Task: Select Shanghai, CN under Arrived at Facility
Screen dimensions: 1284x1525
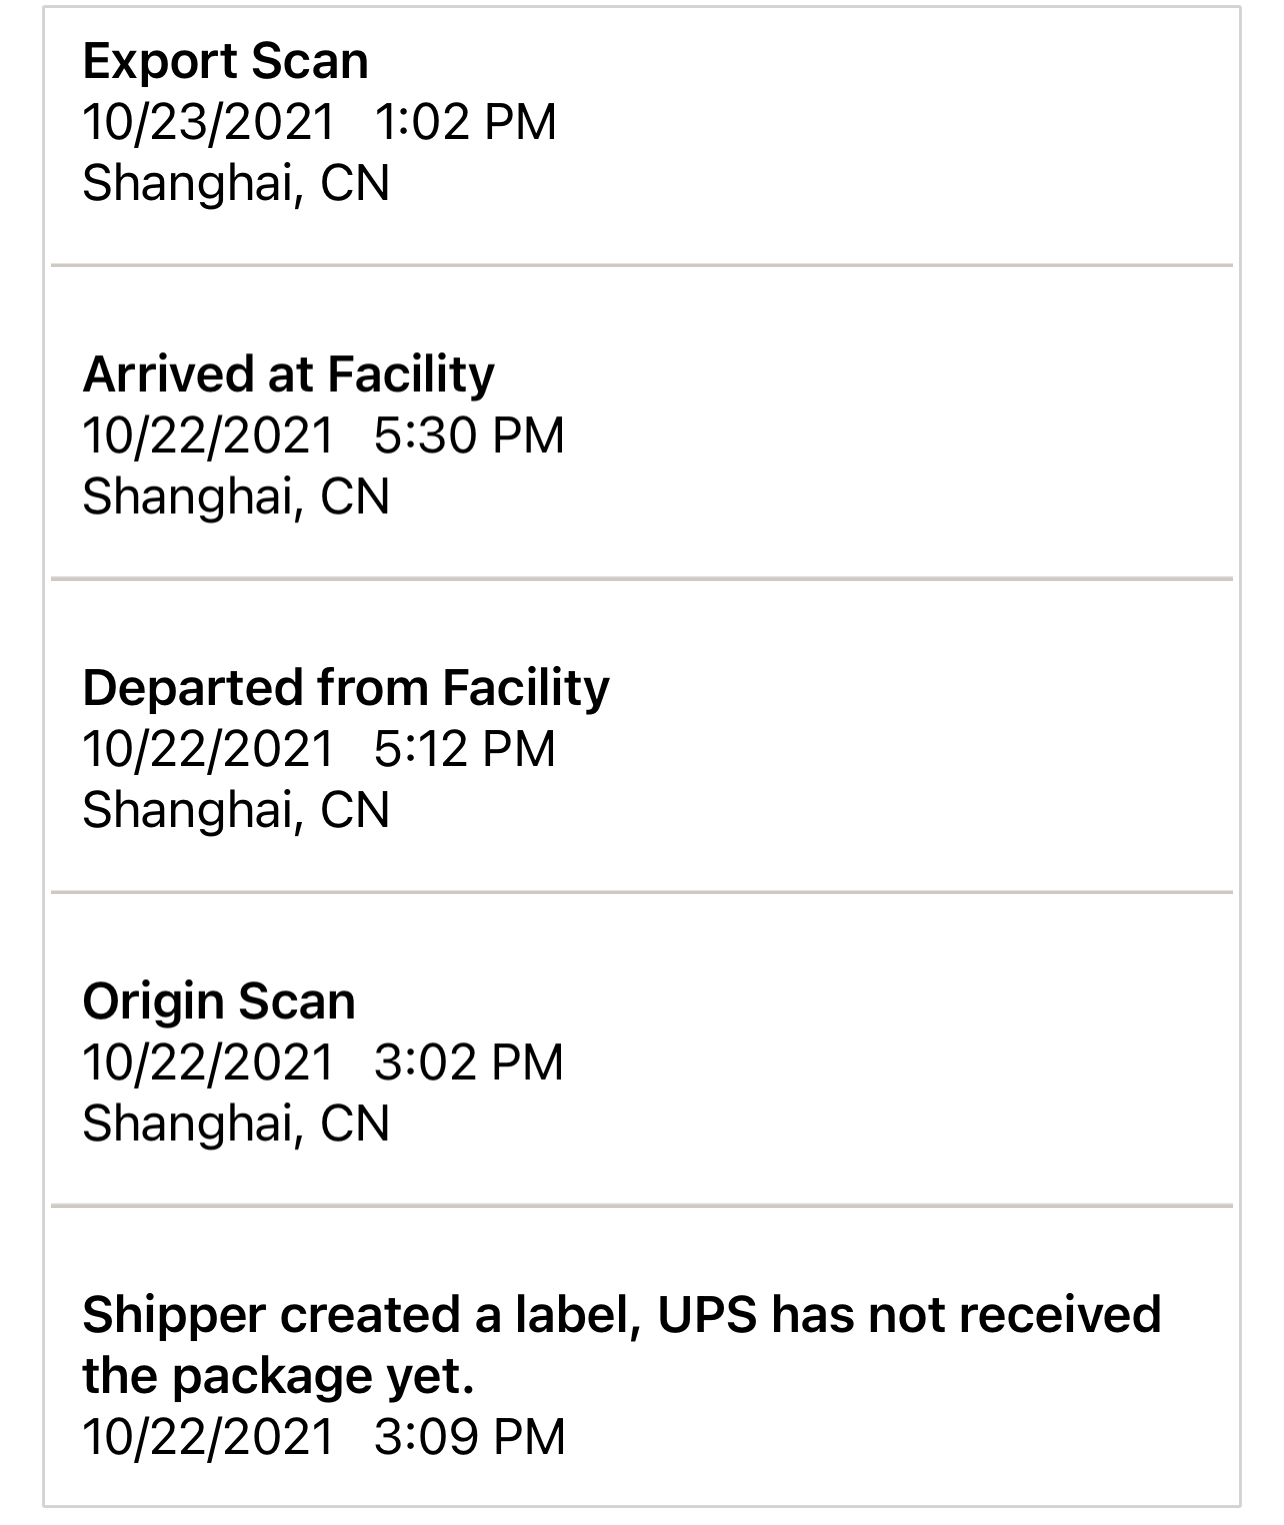Action: 236,497
